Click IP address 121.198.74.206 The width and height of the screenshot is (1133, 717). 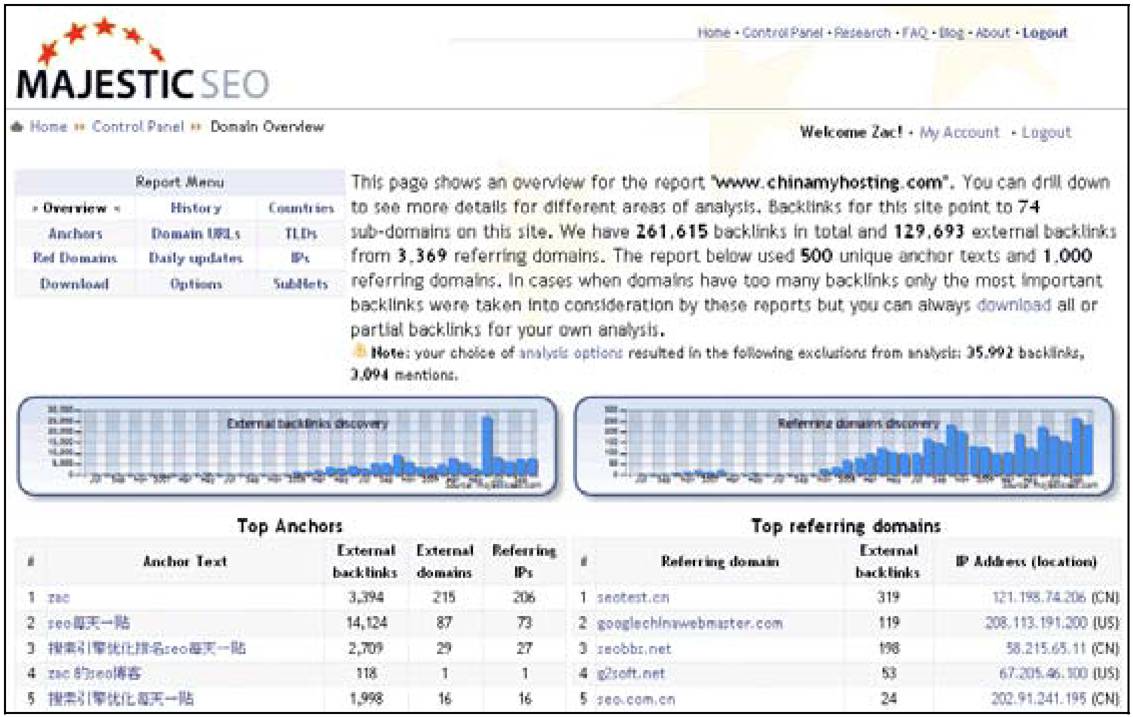tap(1039, 598)
